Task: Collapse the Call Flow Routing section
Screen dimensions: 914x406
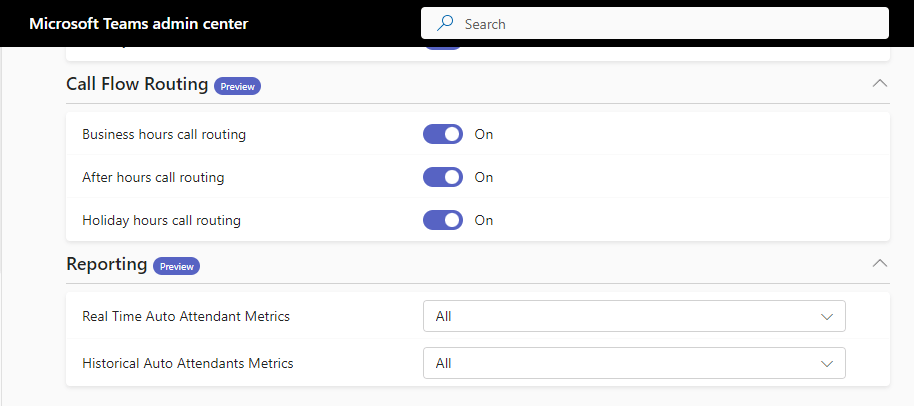Action: [880, 83]
